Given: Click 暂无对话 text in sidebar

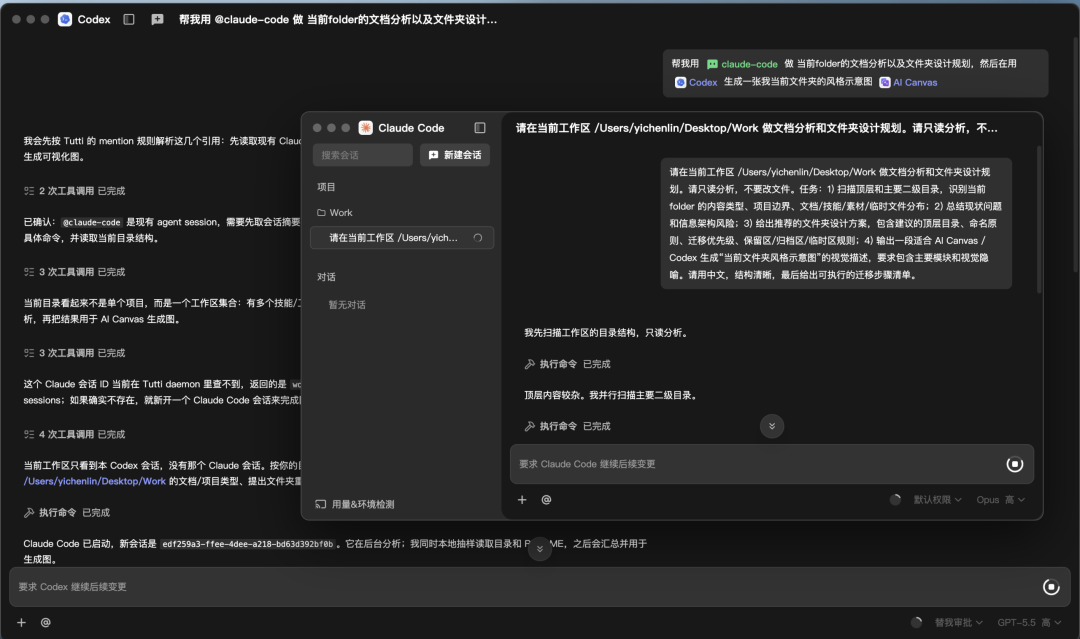Looking at the screenshot, I should [347, 304].
